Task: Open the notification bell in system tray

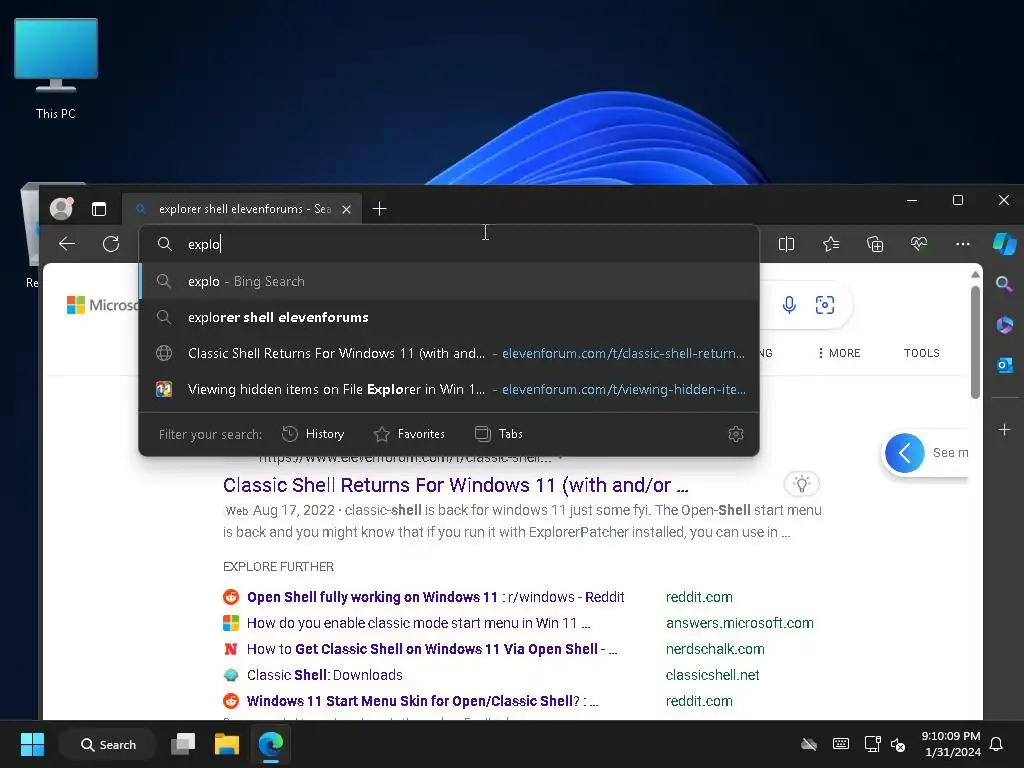Action: [x=997, y=744]
